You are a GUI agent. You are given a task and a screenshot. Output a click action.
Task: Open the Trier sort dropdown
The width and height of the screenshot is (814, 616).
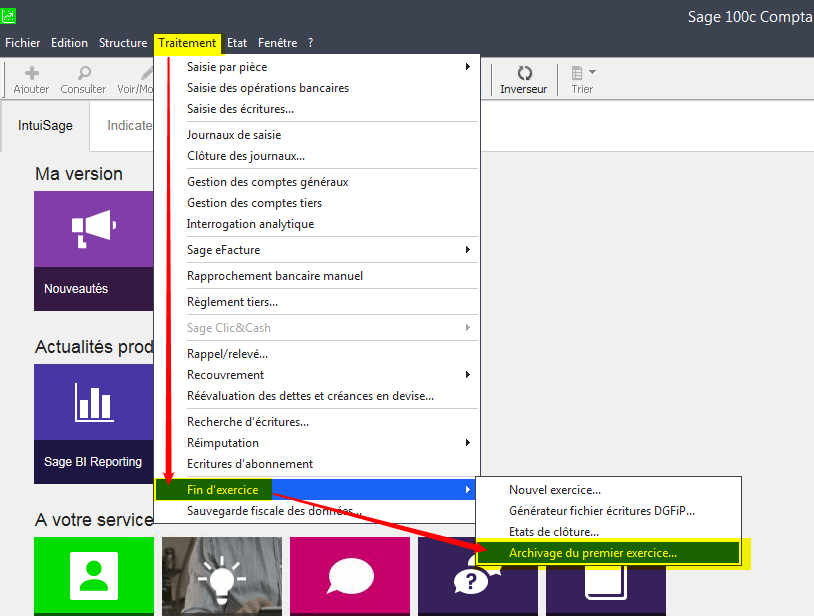pos(582,74)
